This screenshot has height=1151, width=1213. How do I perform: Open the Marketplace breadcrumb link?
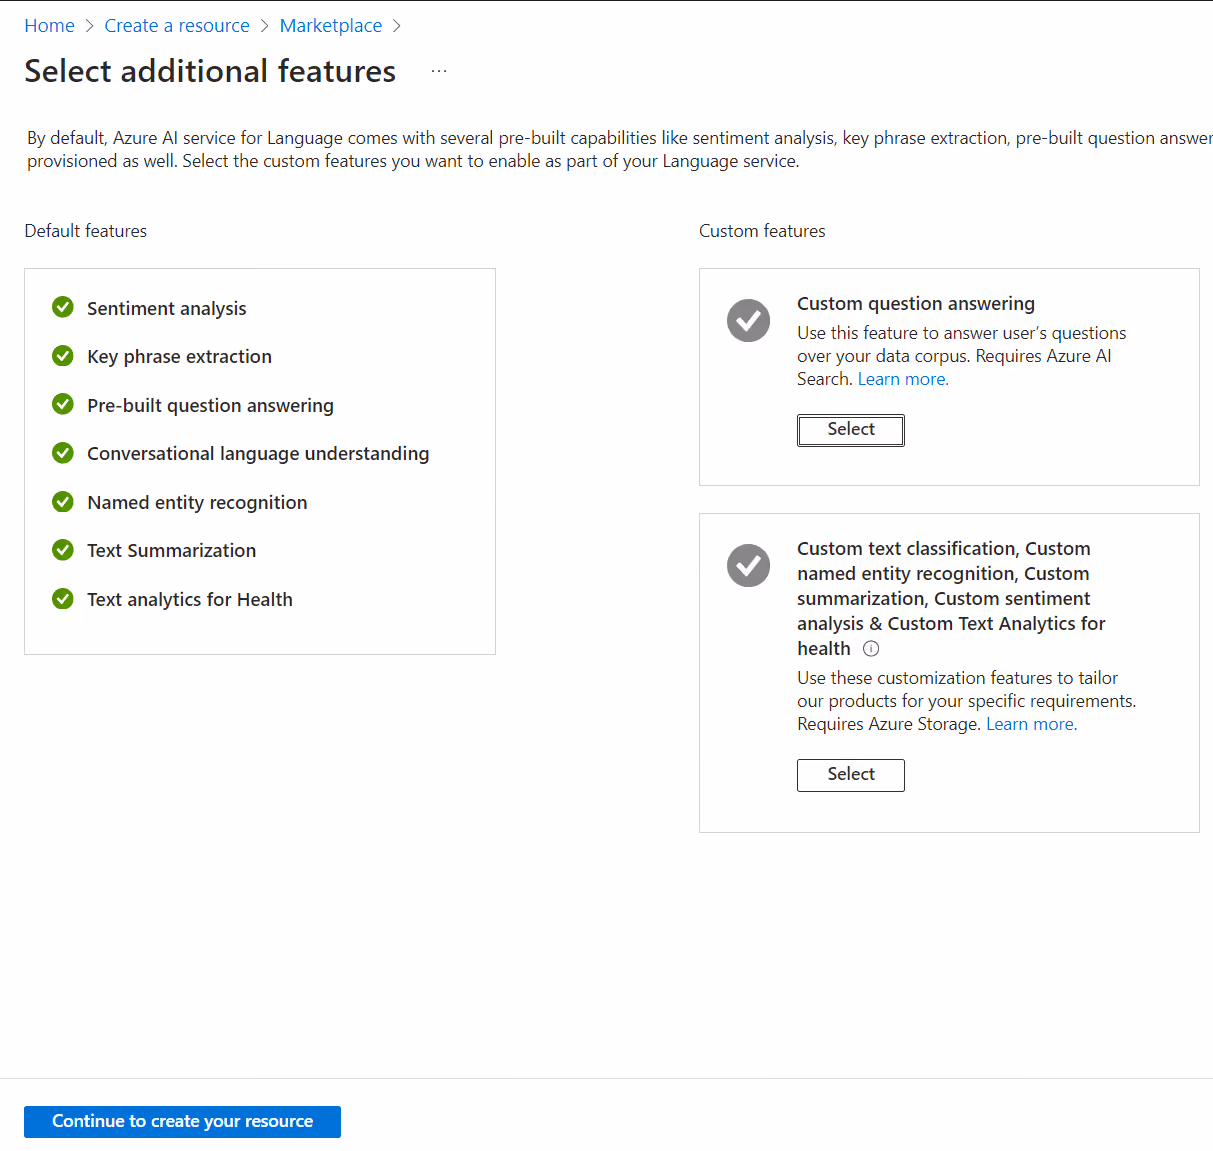click(330, 26)
